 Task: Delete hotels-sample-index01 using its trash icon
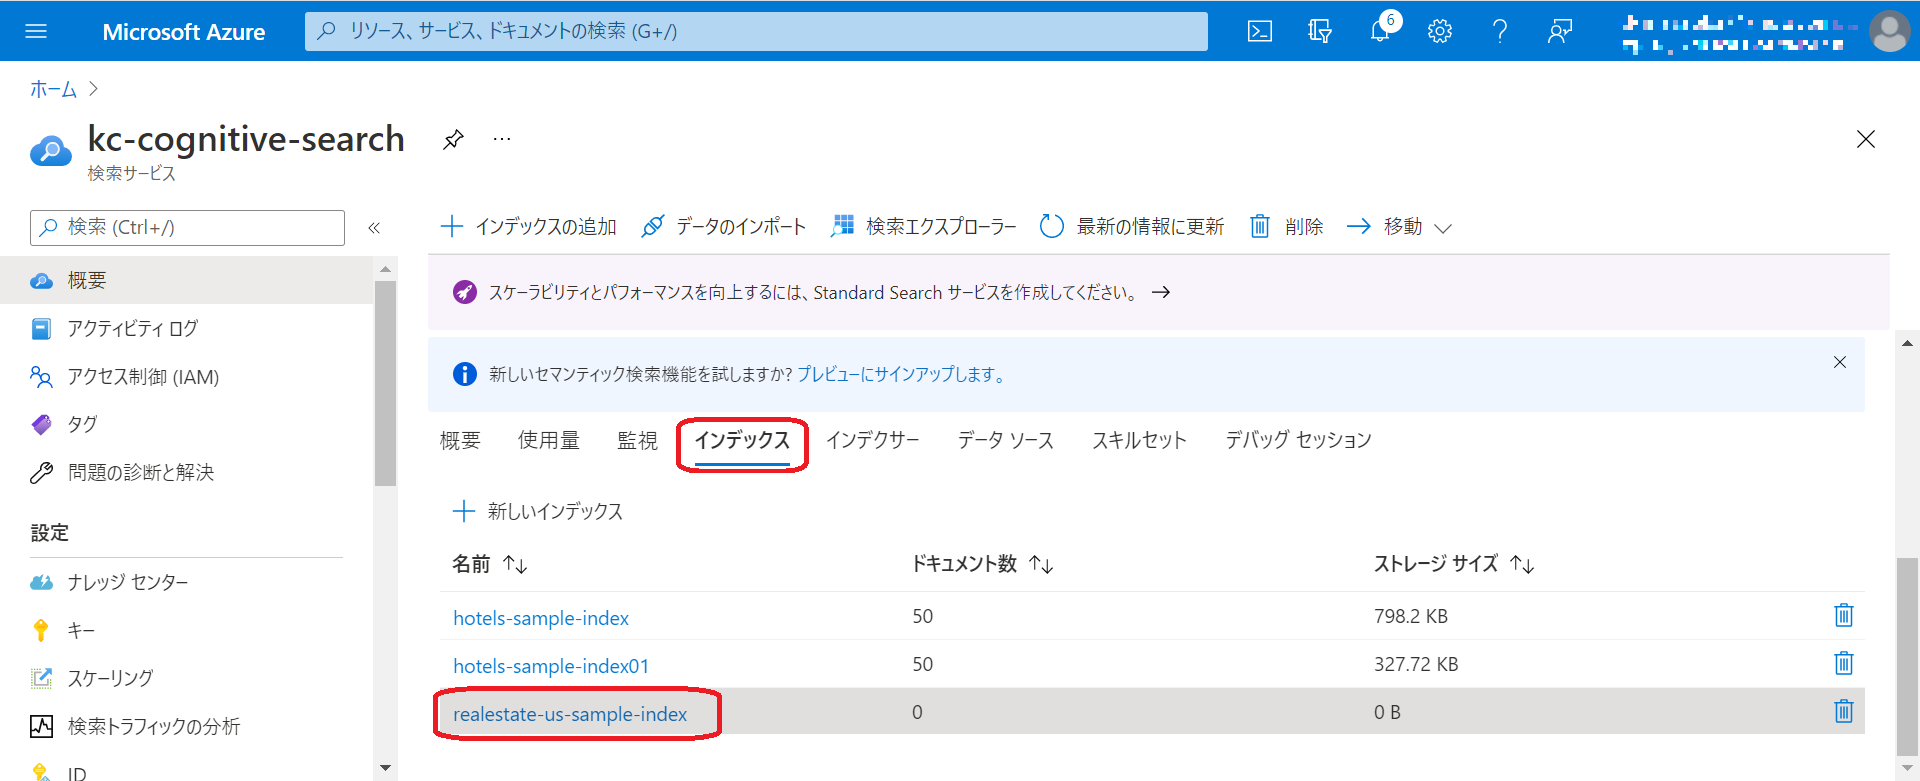pos(1844,663)
